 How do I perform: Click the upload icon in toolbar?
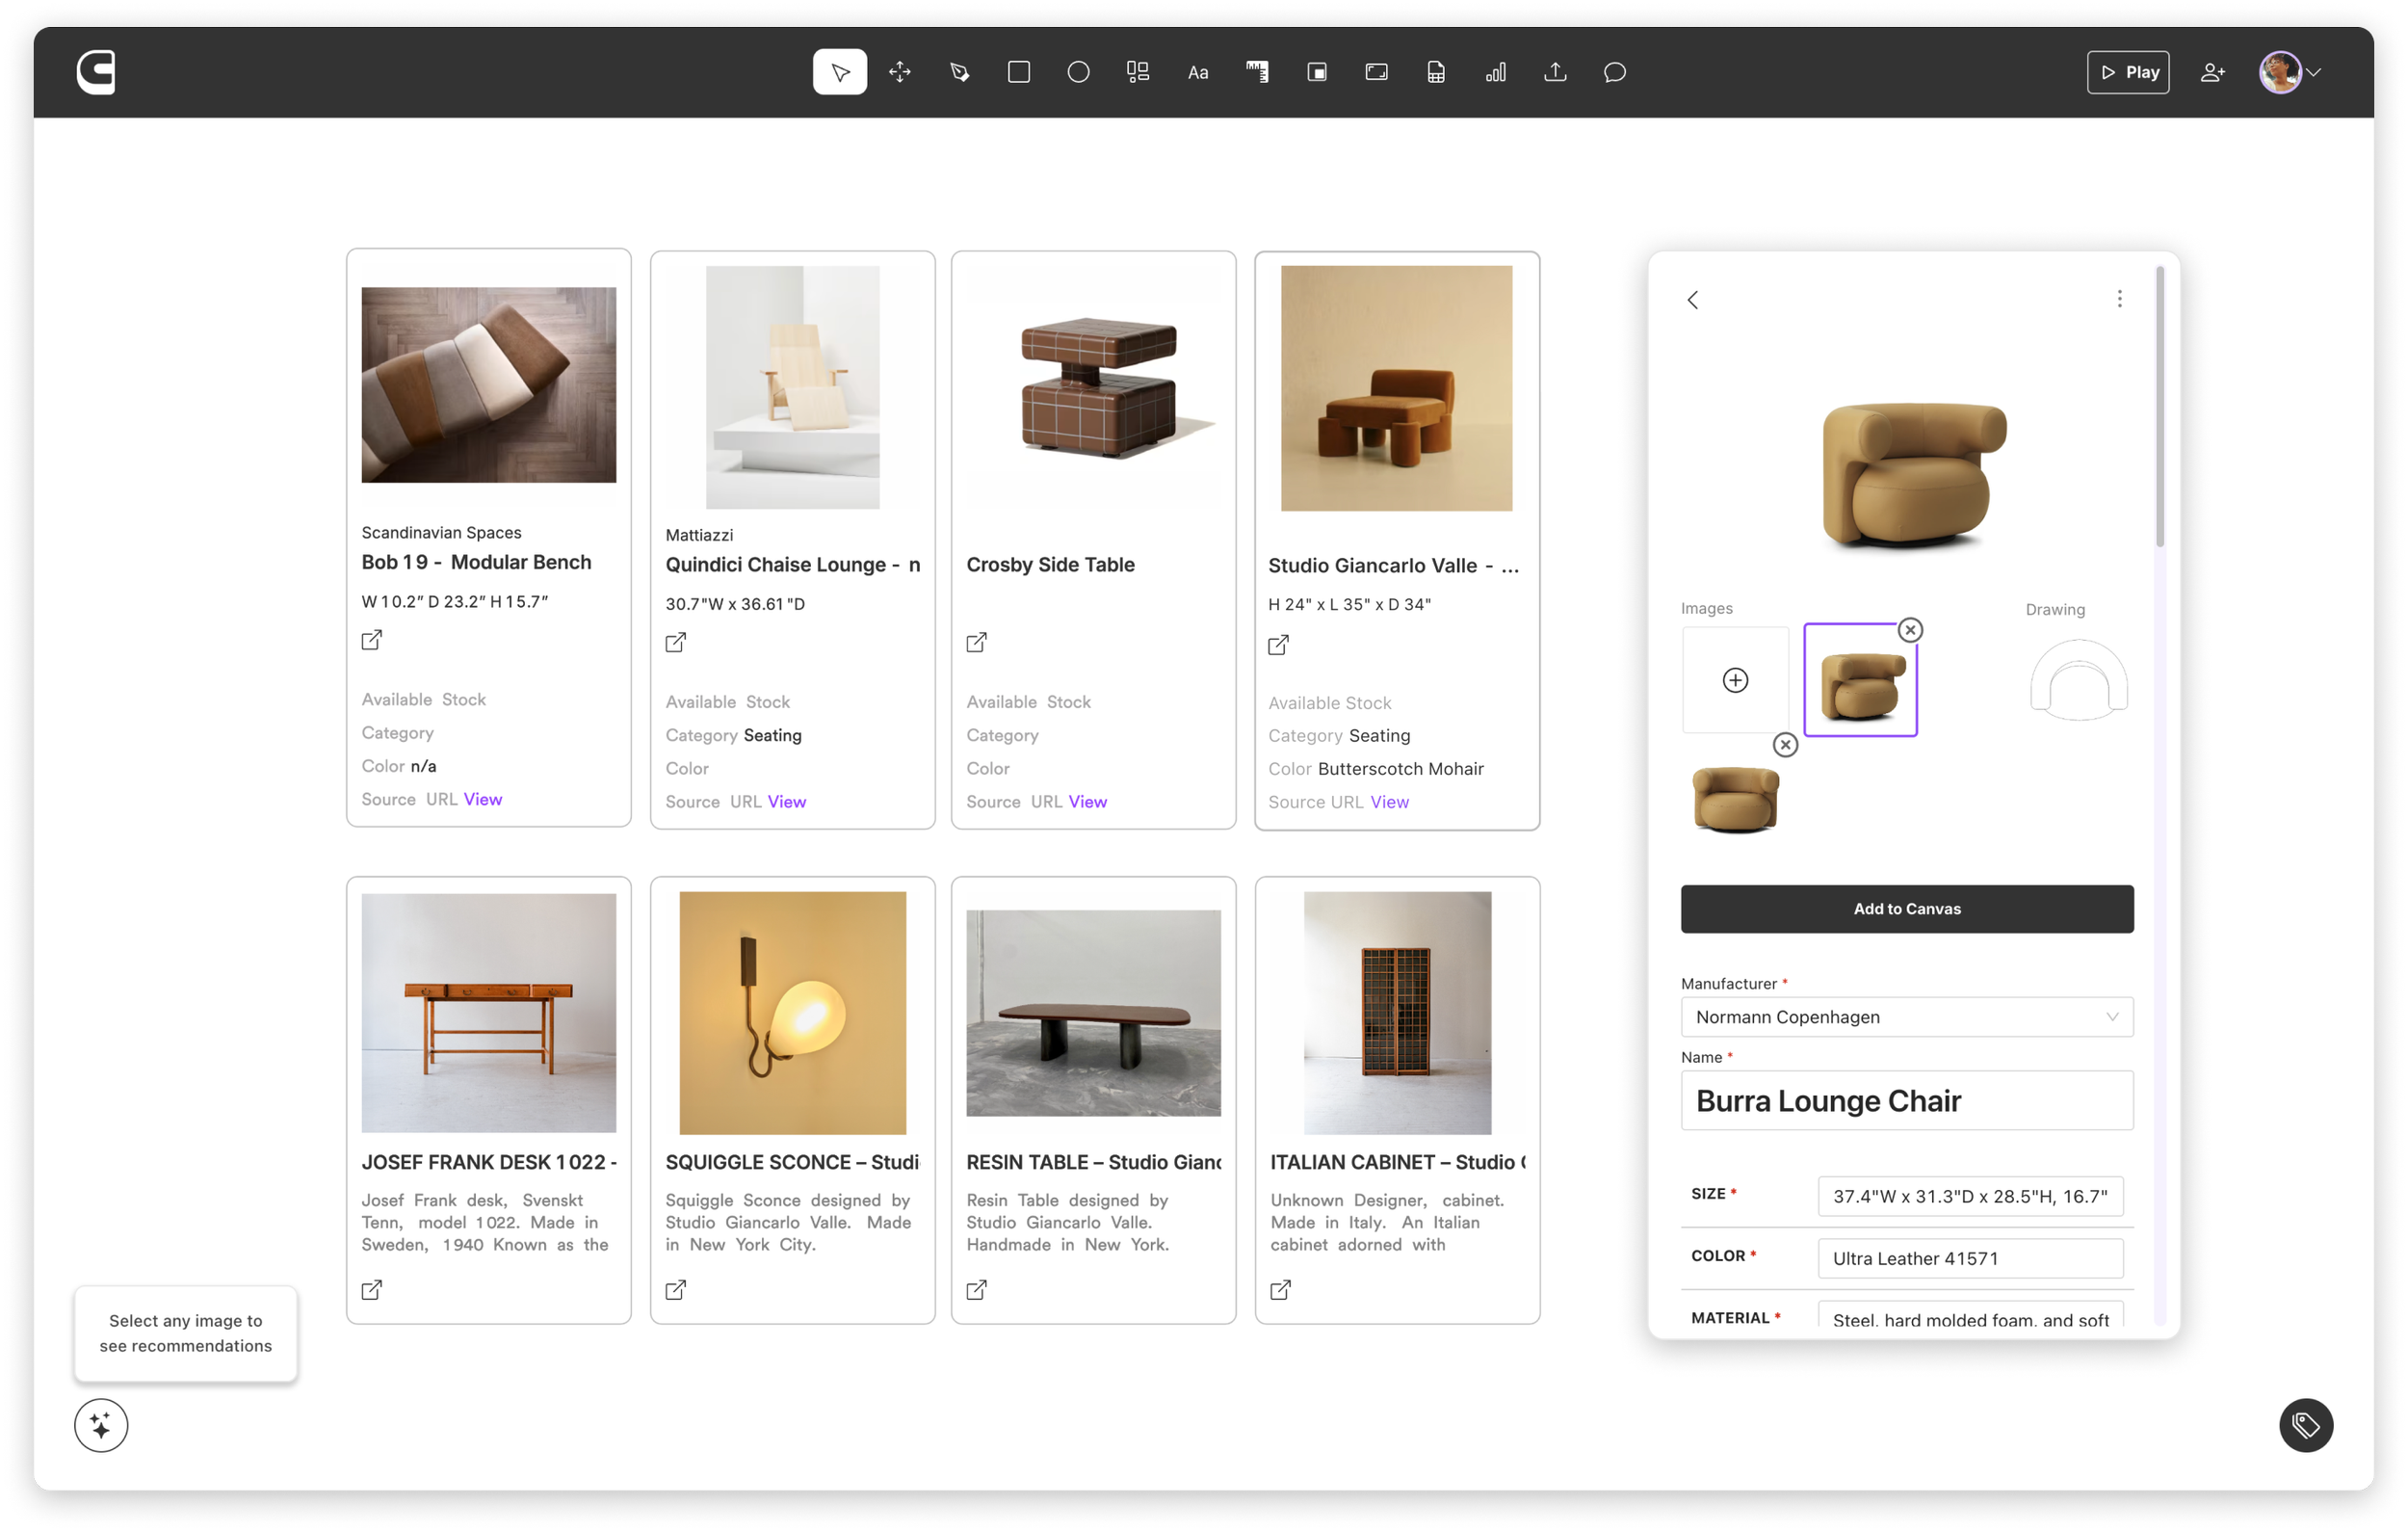1554,72
